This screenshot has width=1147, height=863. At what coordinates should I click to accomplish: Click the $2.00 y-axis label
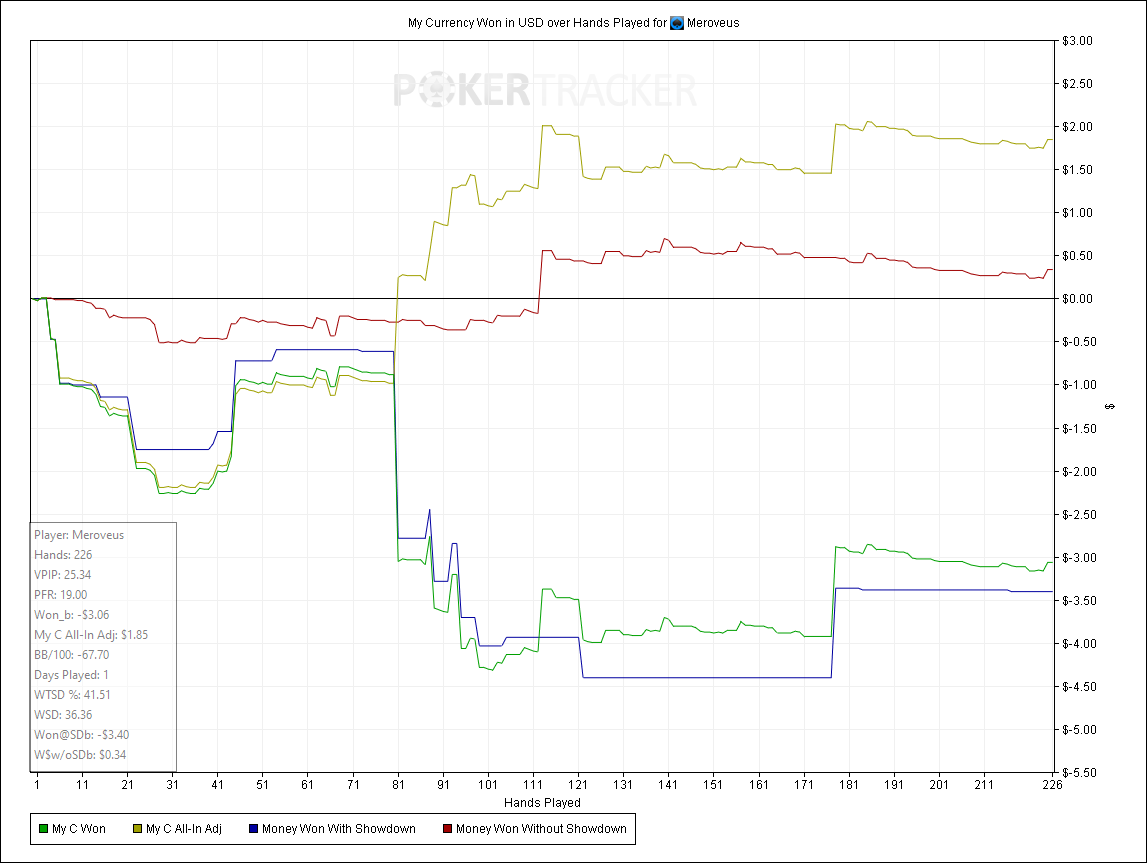coord(1078,127)
